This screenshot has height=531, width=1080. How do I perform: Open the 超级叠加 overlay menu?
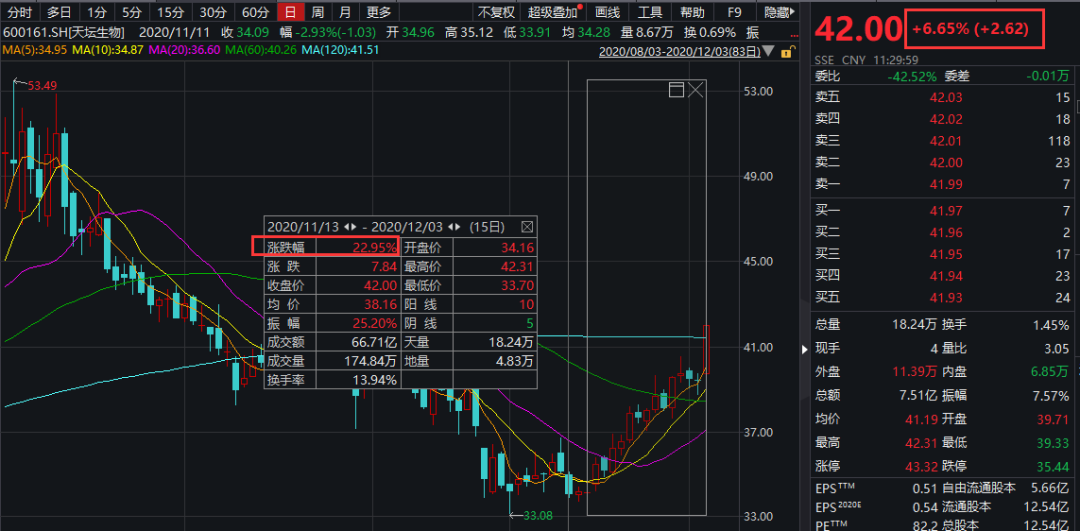pos(553,12)
